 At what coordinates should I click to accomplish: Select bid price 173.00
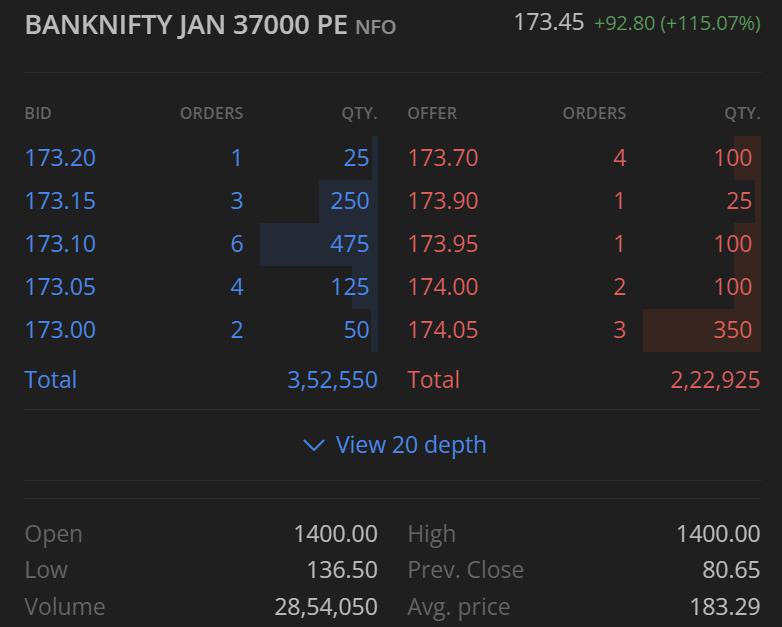(60, 330)
